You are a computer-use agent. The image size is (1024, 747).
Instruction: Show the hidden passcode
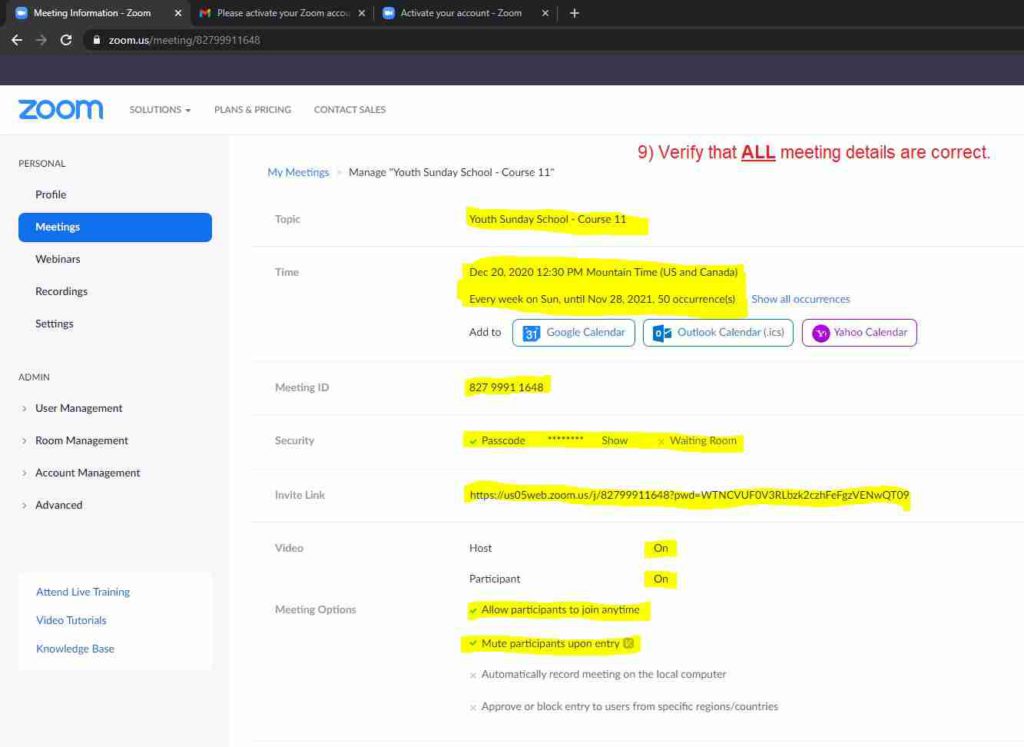point(615,441)
